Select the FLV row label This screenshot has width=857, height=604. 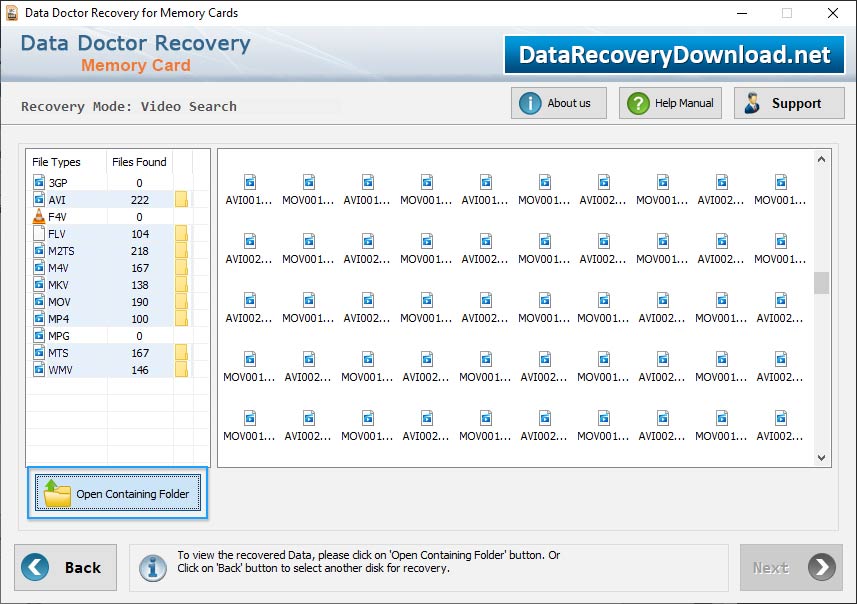57,234
